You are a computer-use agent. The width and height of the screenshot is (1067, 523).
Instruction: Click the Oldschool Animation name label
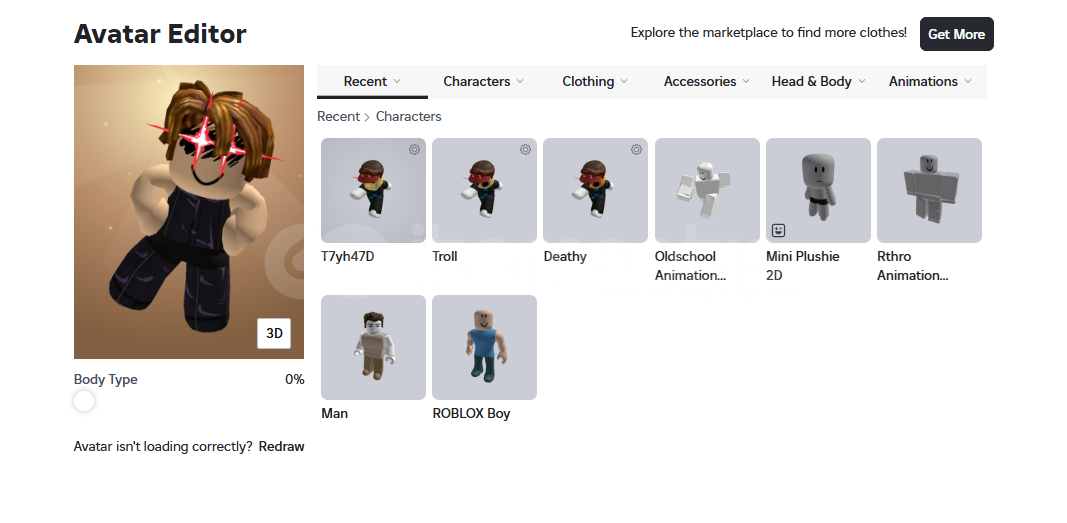coord(691,266)
